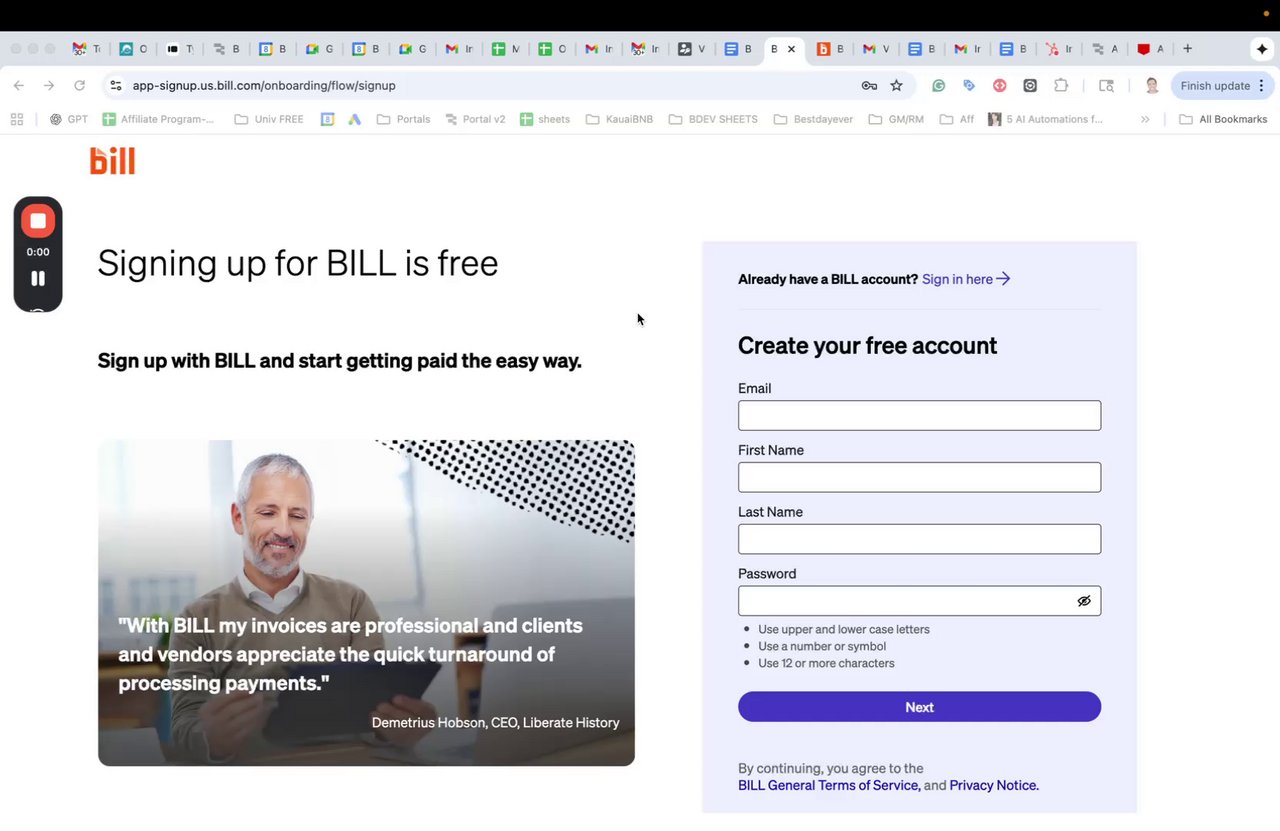The height and width of the screenshot is (831, 1280).
Task: Expand the Bestdayever bookmarks folder
Action: click(x=813, y=119)
